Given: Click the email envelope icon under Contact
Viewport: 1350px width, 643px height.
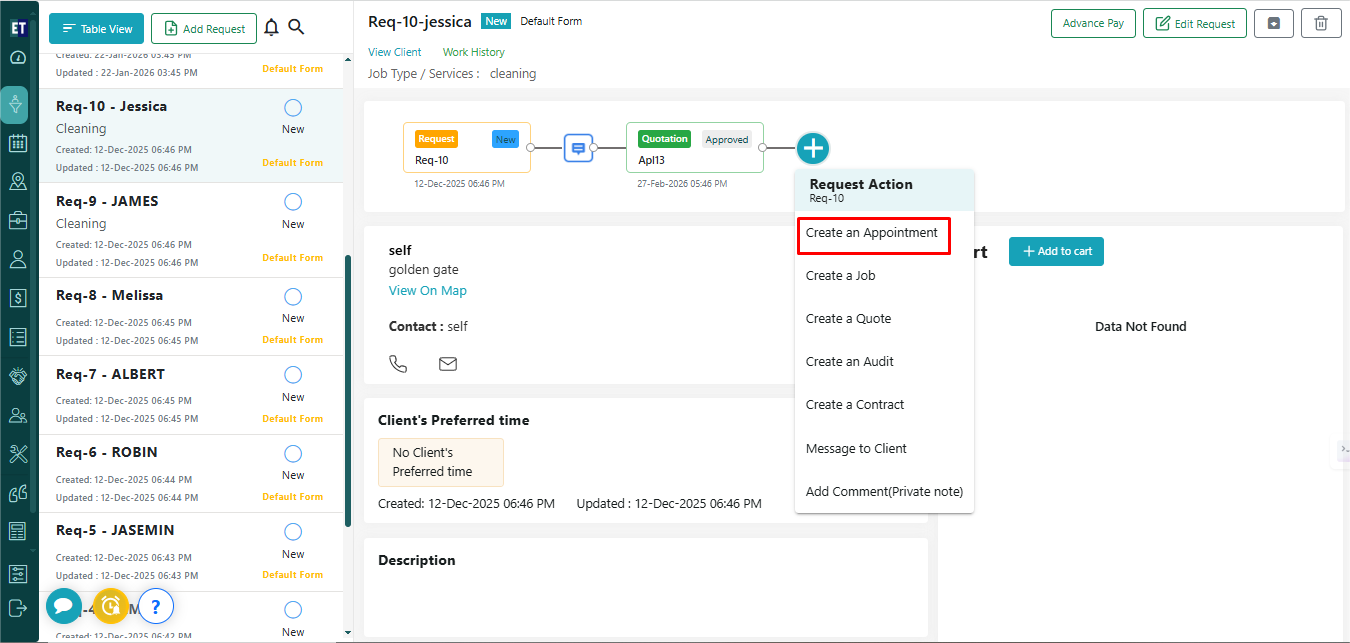Looking at the screenshot, I should pyautogui.click(x=448, y=364).
